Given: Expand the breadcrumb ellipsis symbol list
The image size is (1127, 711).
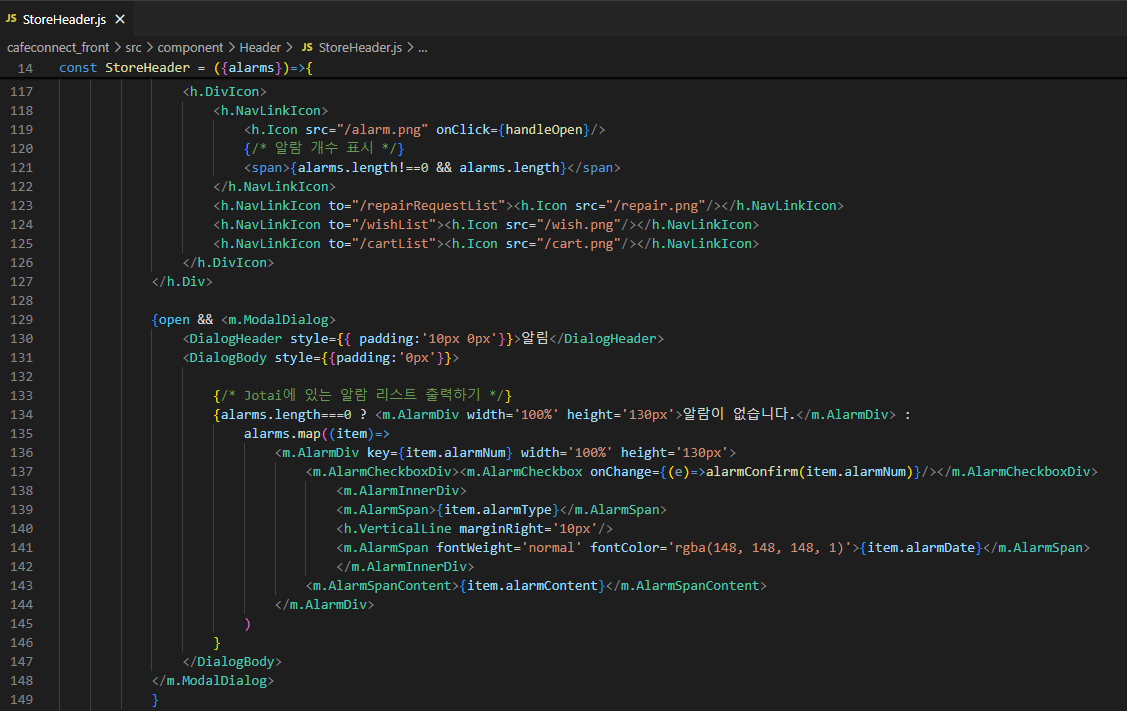Looking at the screenshot, I should tap(423, 48).
